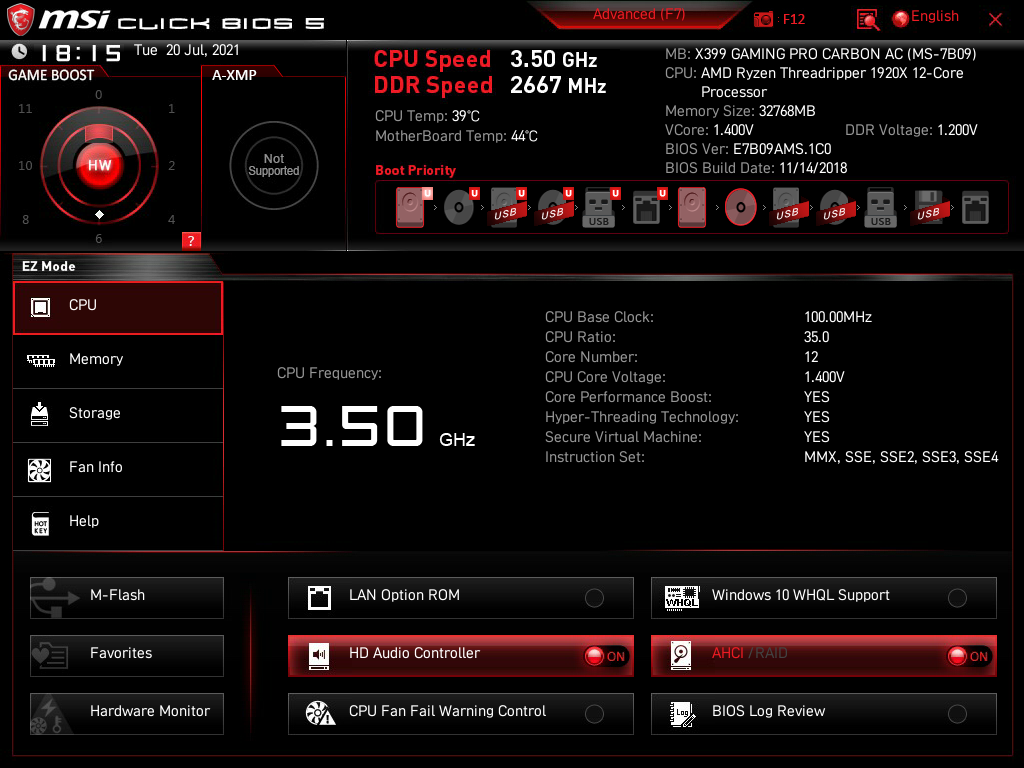Open the Memory tab
Screen dimensions: 1024x768
118,360
